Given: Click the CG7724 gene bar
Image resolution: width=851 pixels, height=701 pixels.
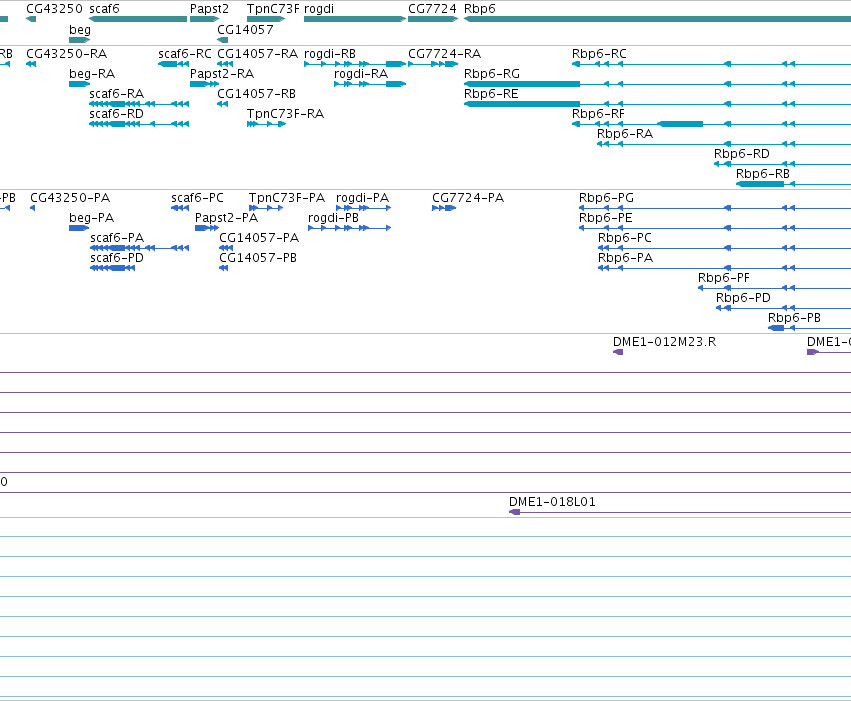Looking at the screenshot, I should [x=433, y=19].
